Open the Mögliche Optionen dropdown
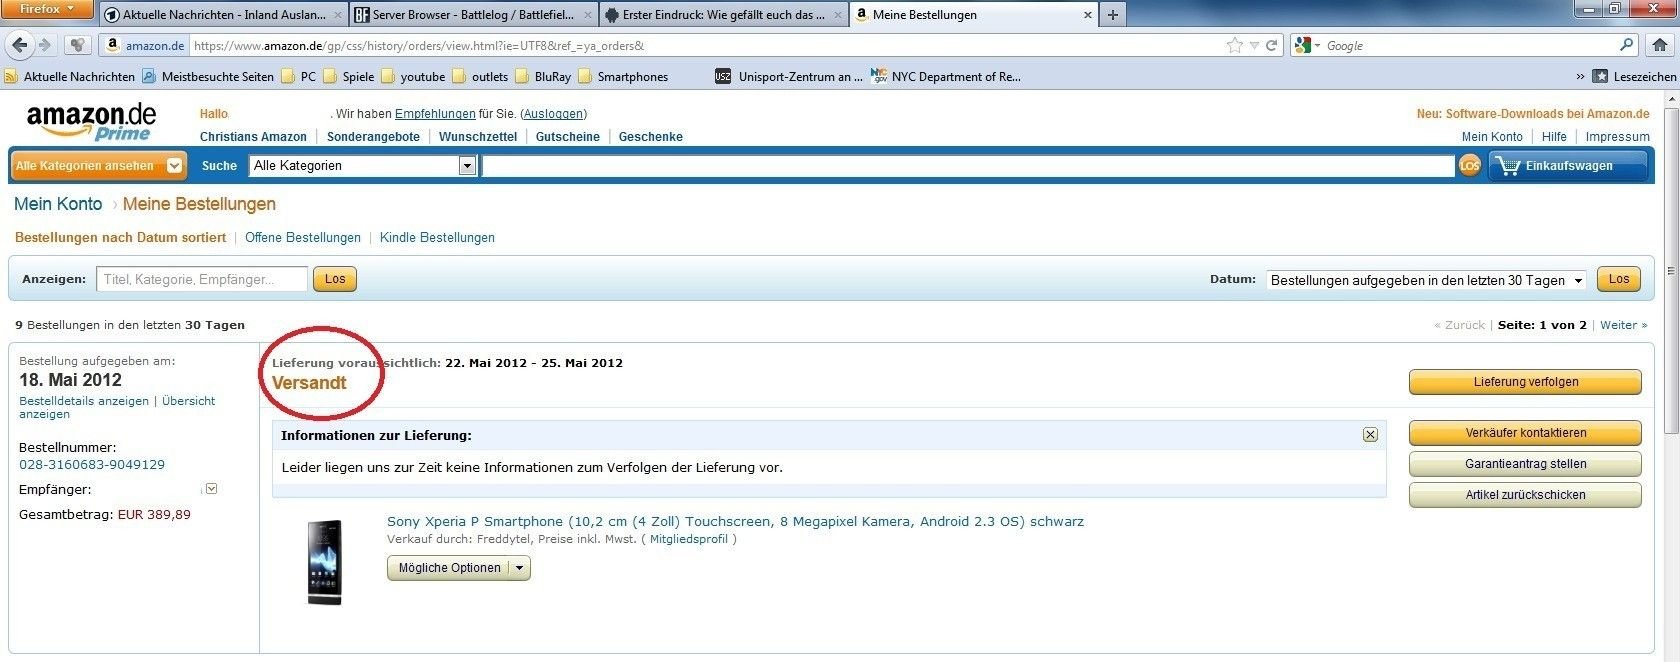1680x662 pixels. point(459,568)
